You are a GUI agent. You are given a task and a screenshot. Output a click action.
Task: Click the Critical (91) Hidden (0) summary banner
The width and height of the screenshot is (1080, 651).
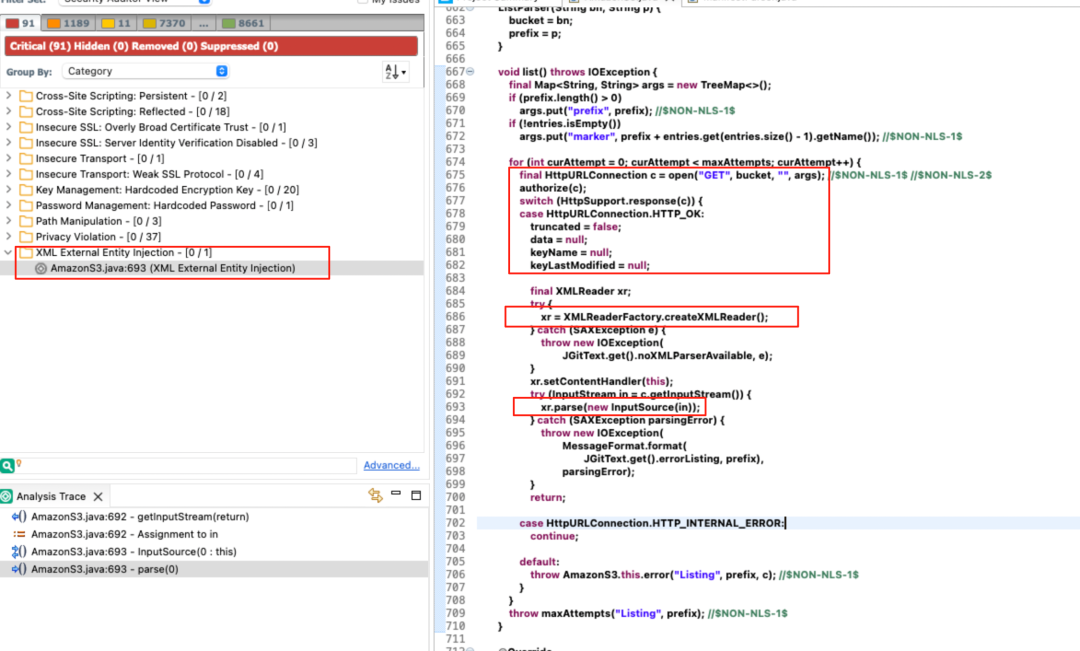(211, 46)
